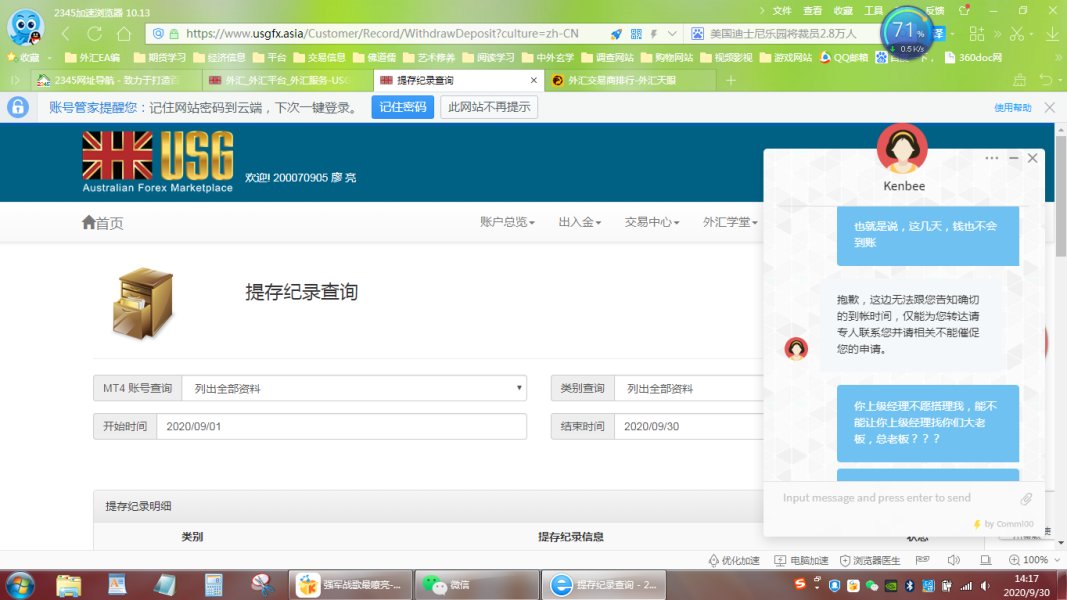Image resolution: width=1067 pixels, height=600 pixels.
Task: Open the 交易中心 navigation dropdown
Action: pos(652,222)
